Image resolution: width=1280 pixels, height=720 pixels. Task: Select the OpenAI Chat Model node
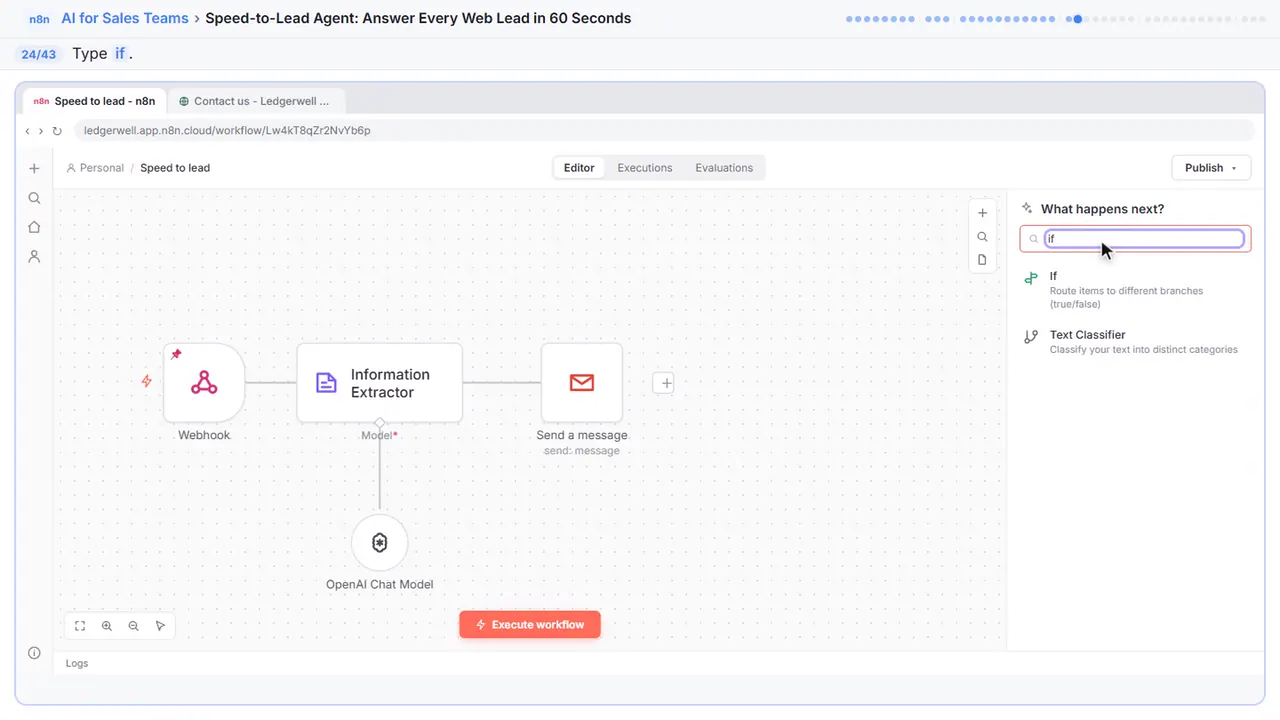[x=380, y=543]
